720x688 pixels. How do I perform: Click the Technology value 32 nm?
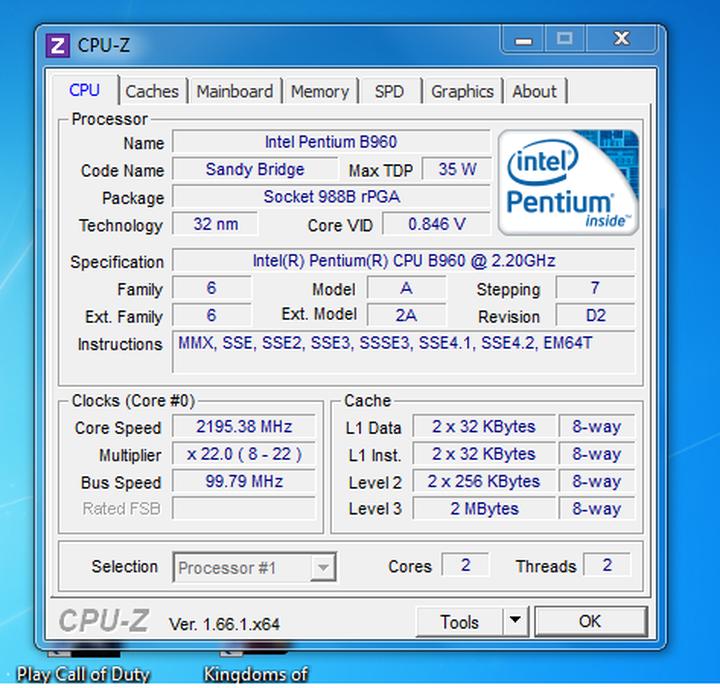(x=215, y=225)
